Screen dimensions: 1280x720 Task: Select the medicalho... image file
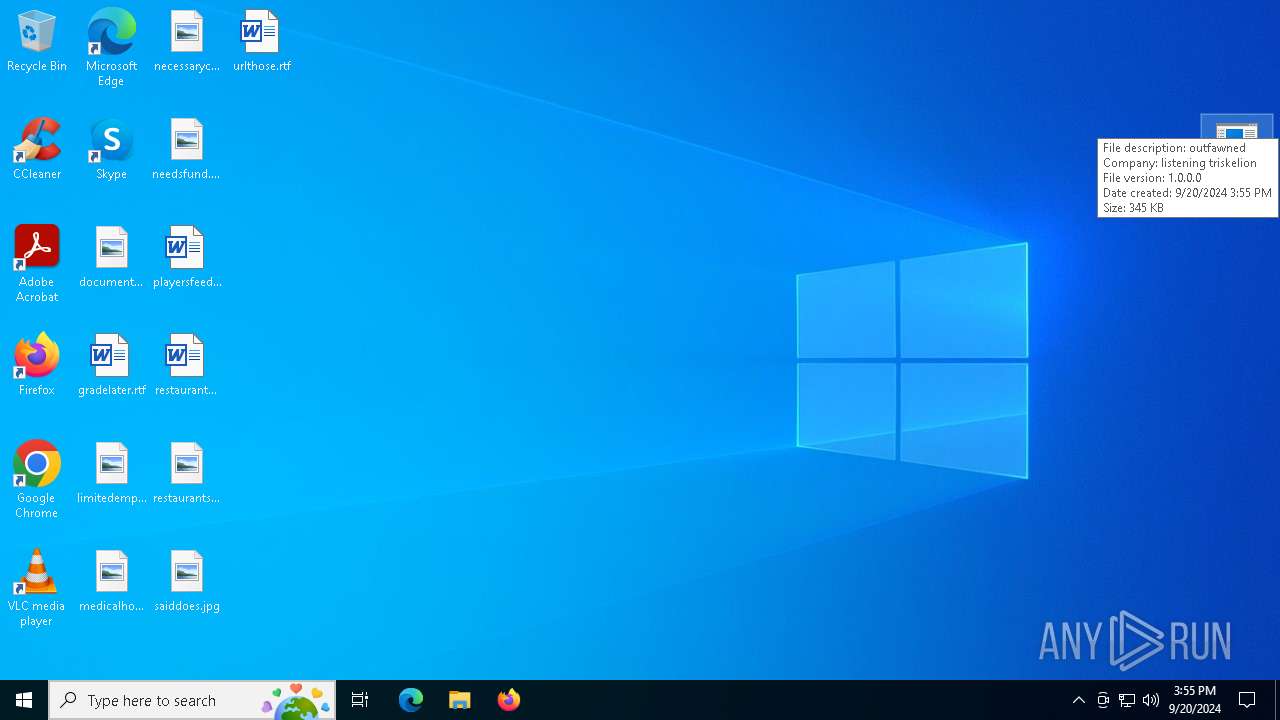point(111,582)
